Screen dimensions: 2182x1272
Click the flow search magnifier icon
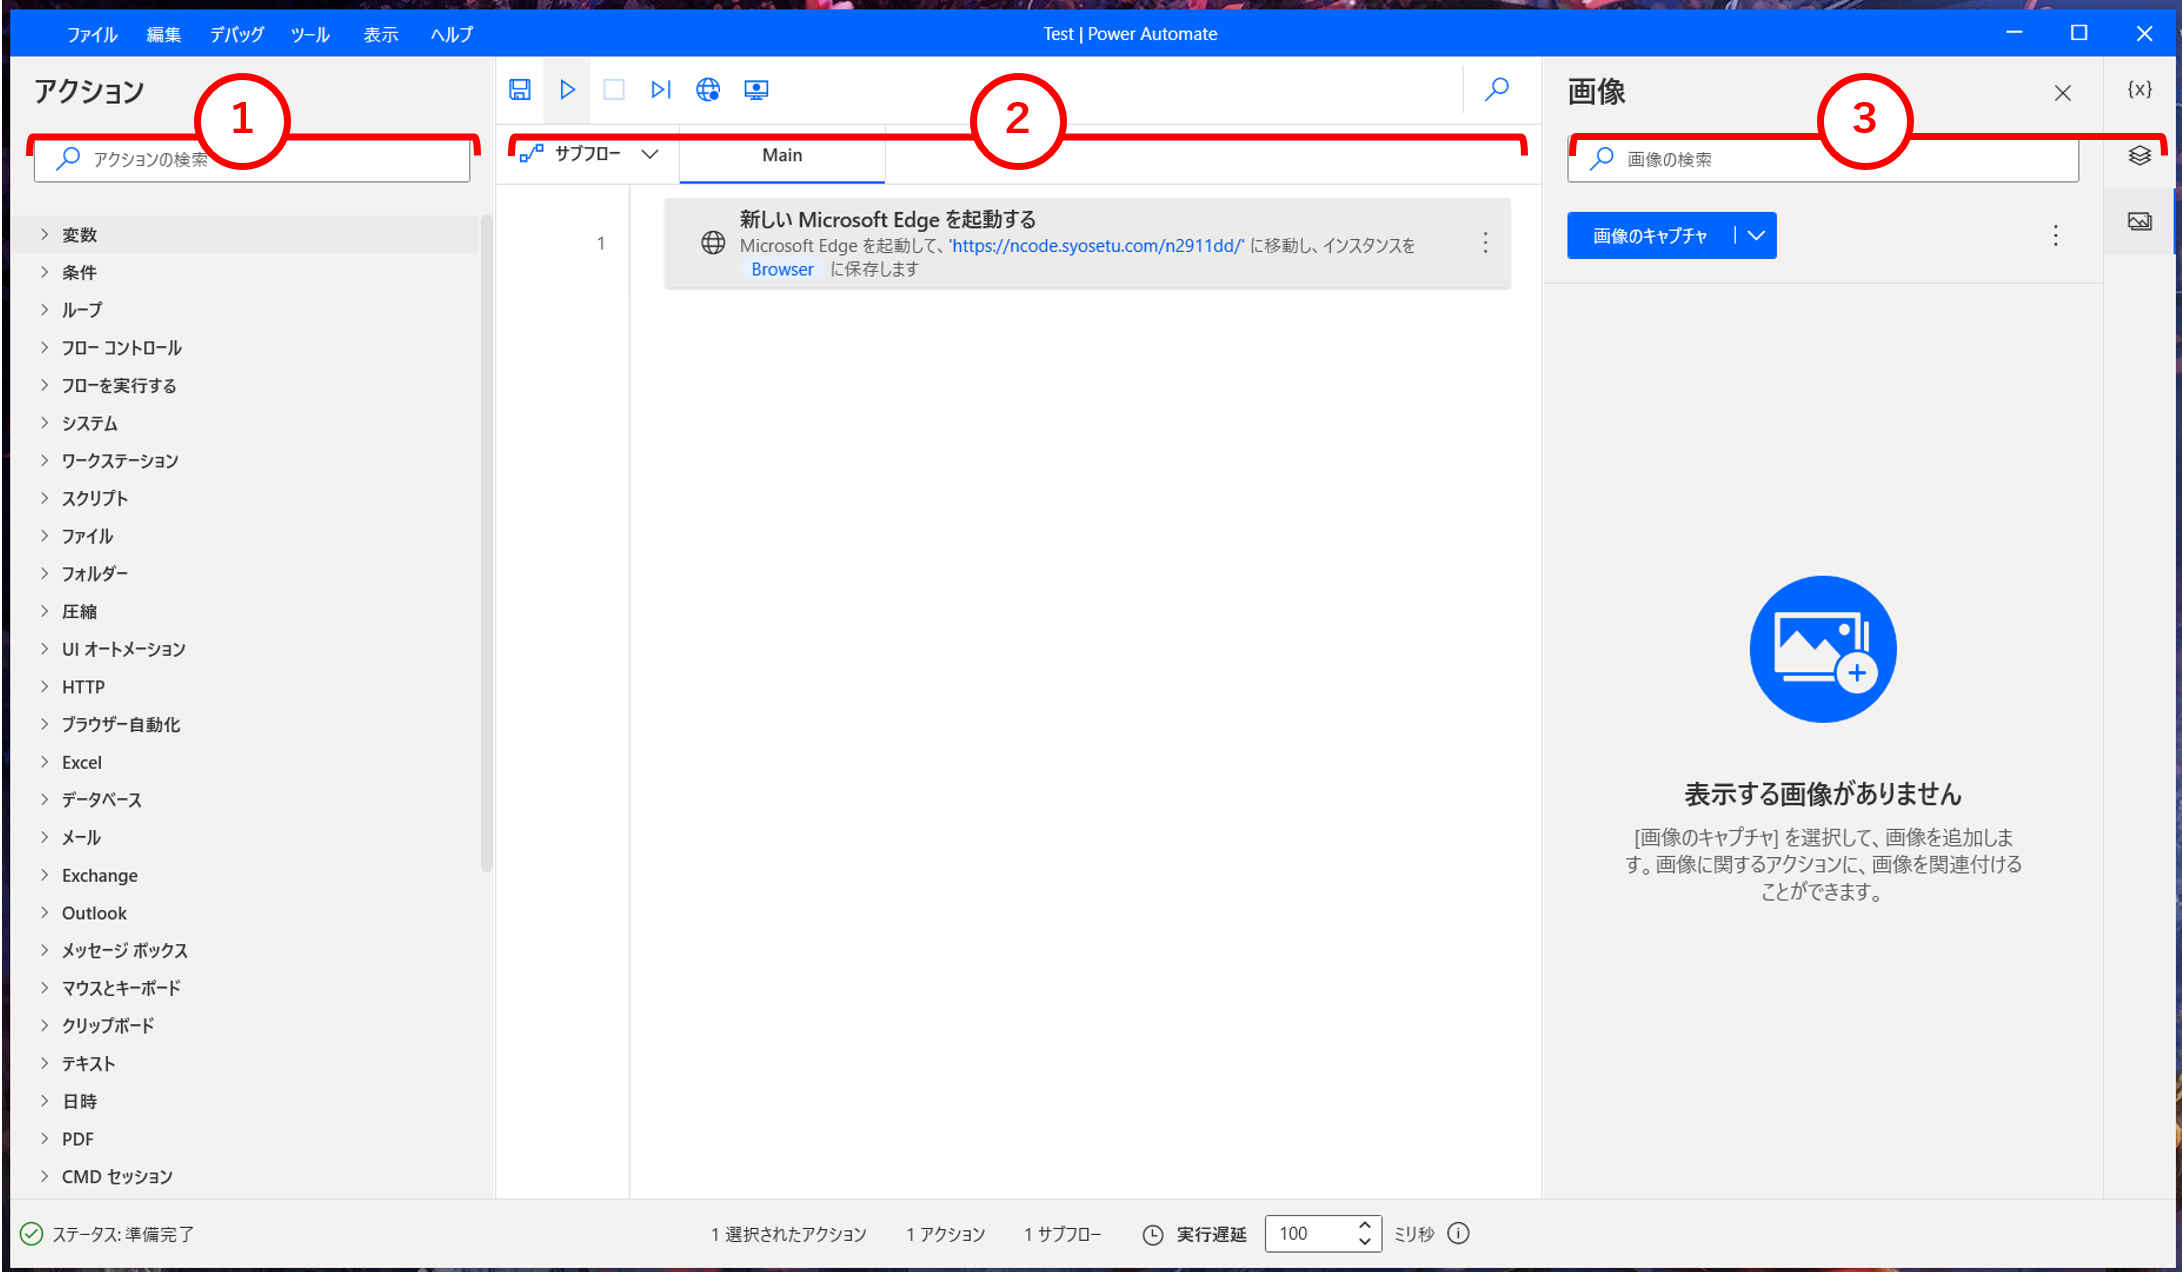point(1497,90)
